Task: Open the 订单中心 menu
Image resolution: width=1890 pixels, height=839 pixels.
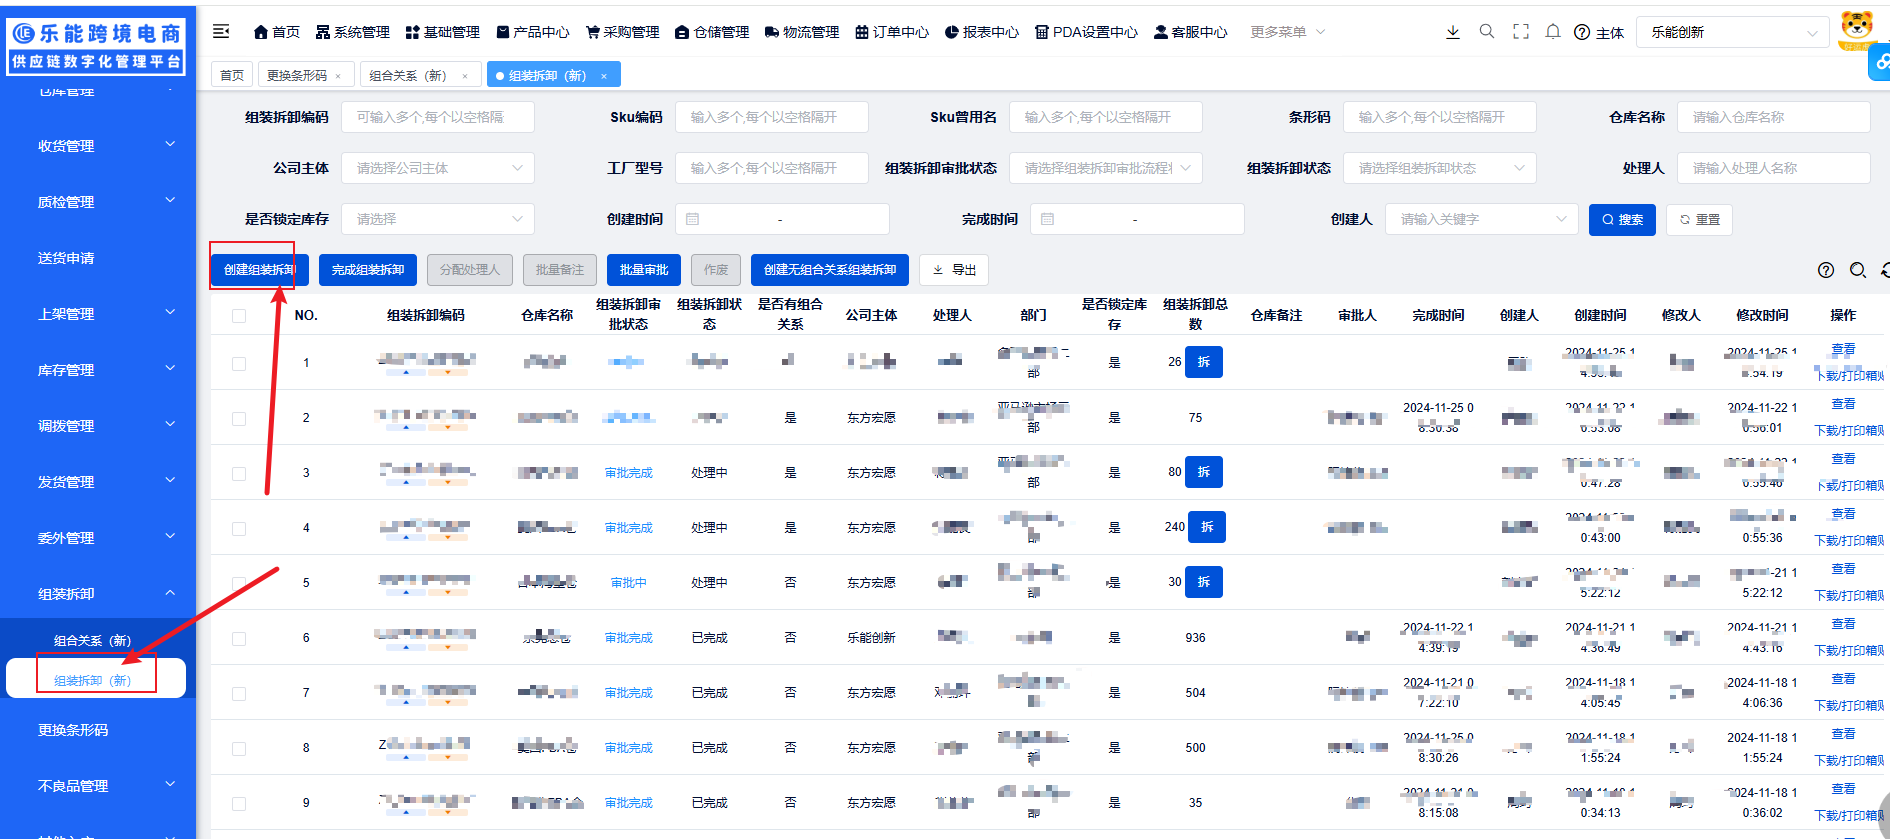Action: coord(892,32)
